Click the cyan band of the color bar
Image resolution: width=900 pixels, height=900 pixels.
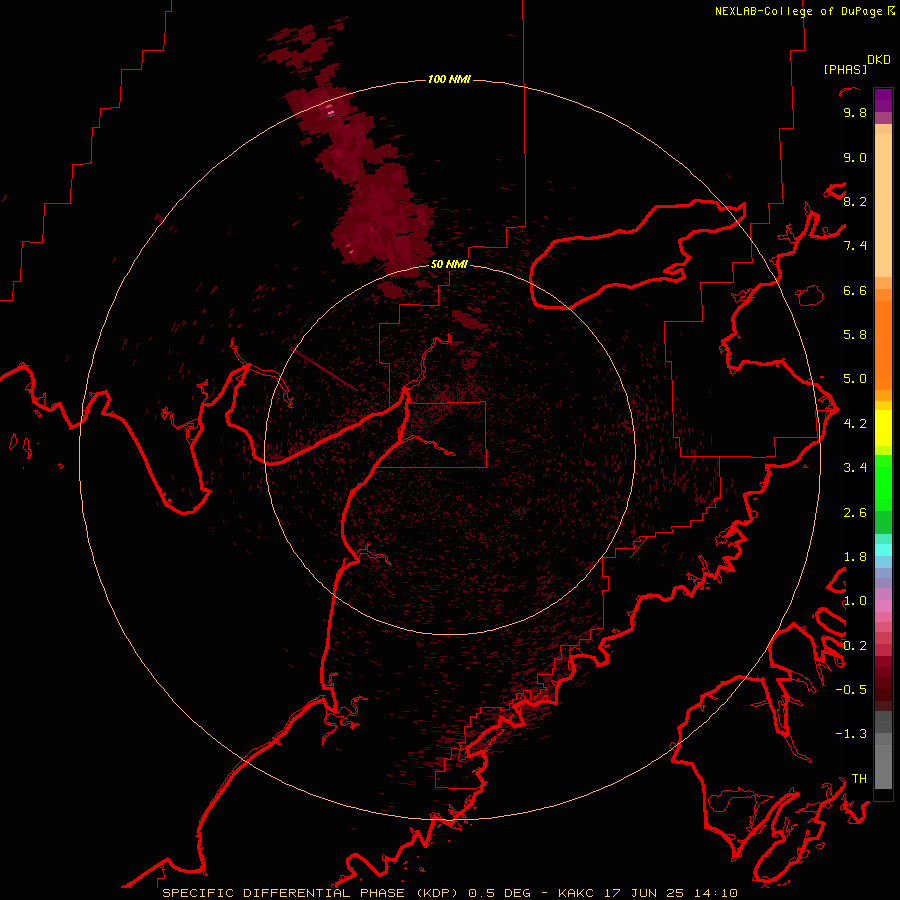[883, 550]
